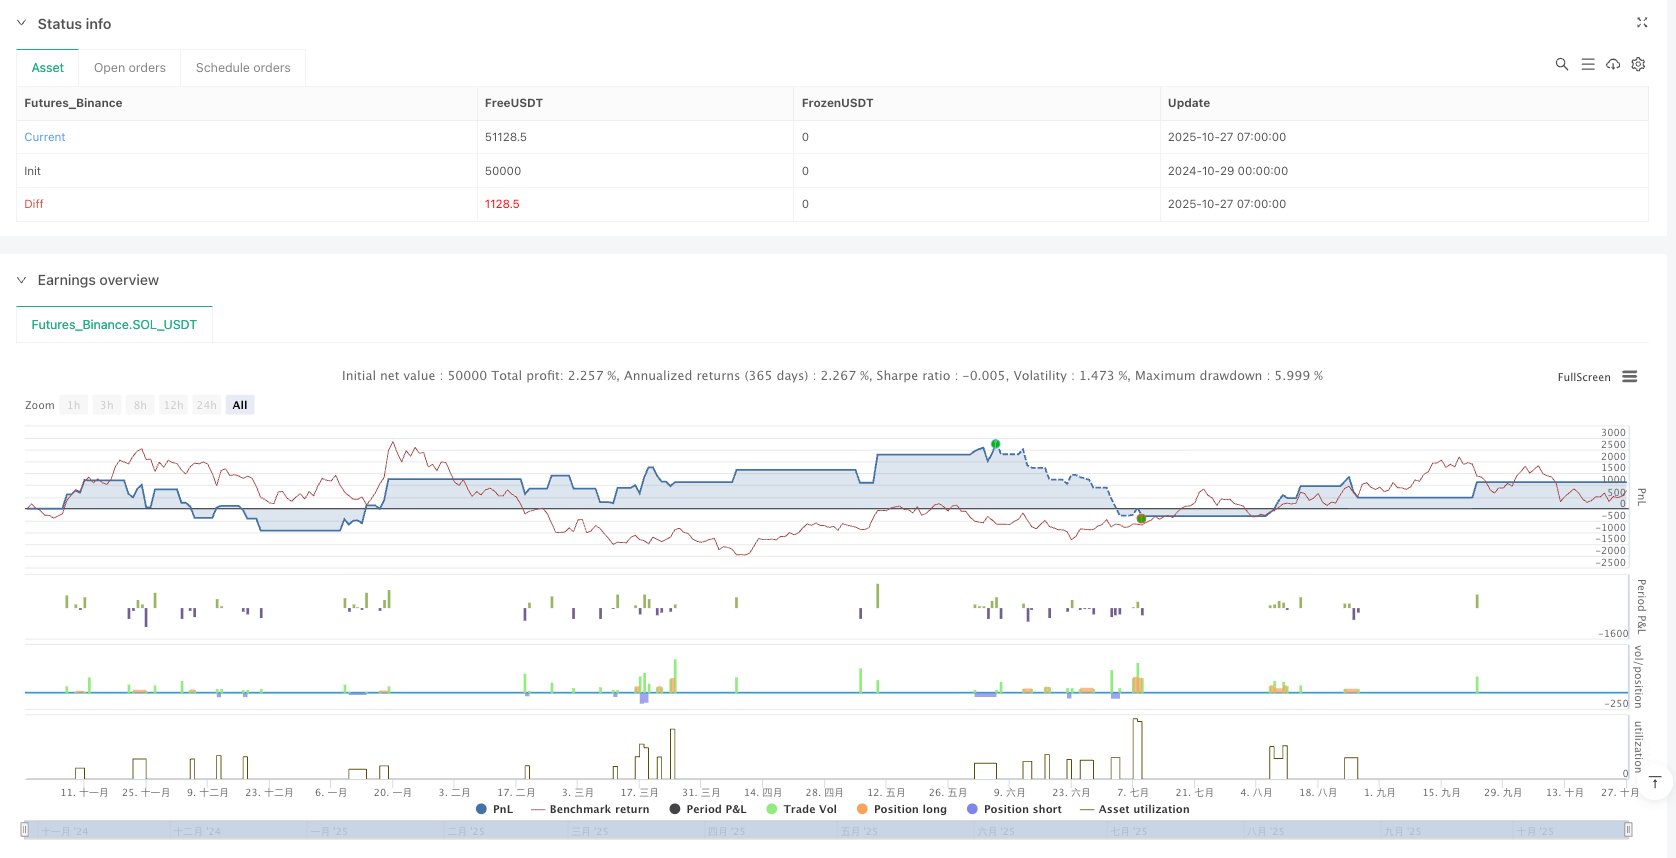Screen dimensions: 1676x858
Task: Click the green marker dot at PnL peak
Action: (x=995, y=444)
